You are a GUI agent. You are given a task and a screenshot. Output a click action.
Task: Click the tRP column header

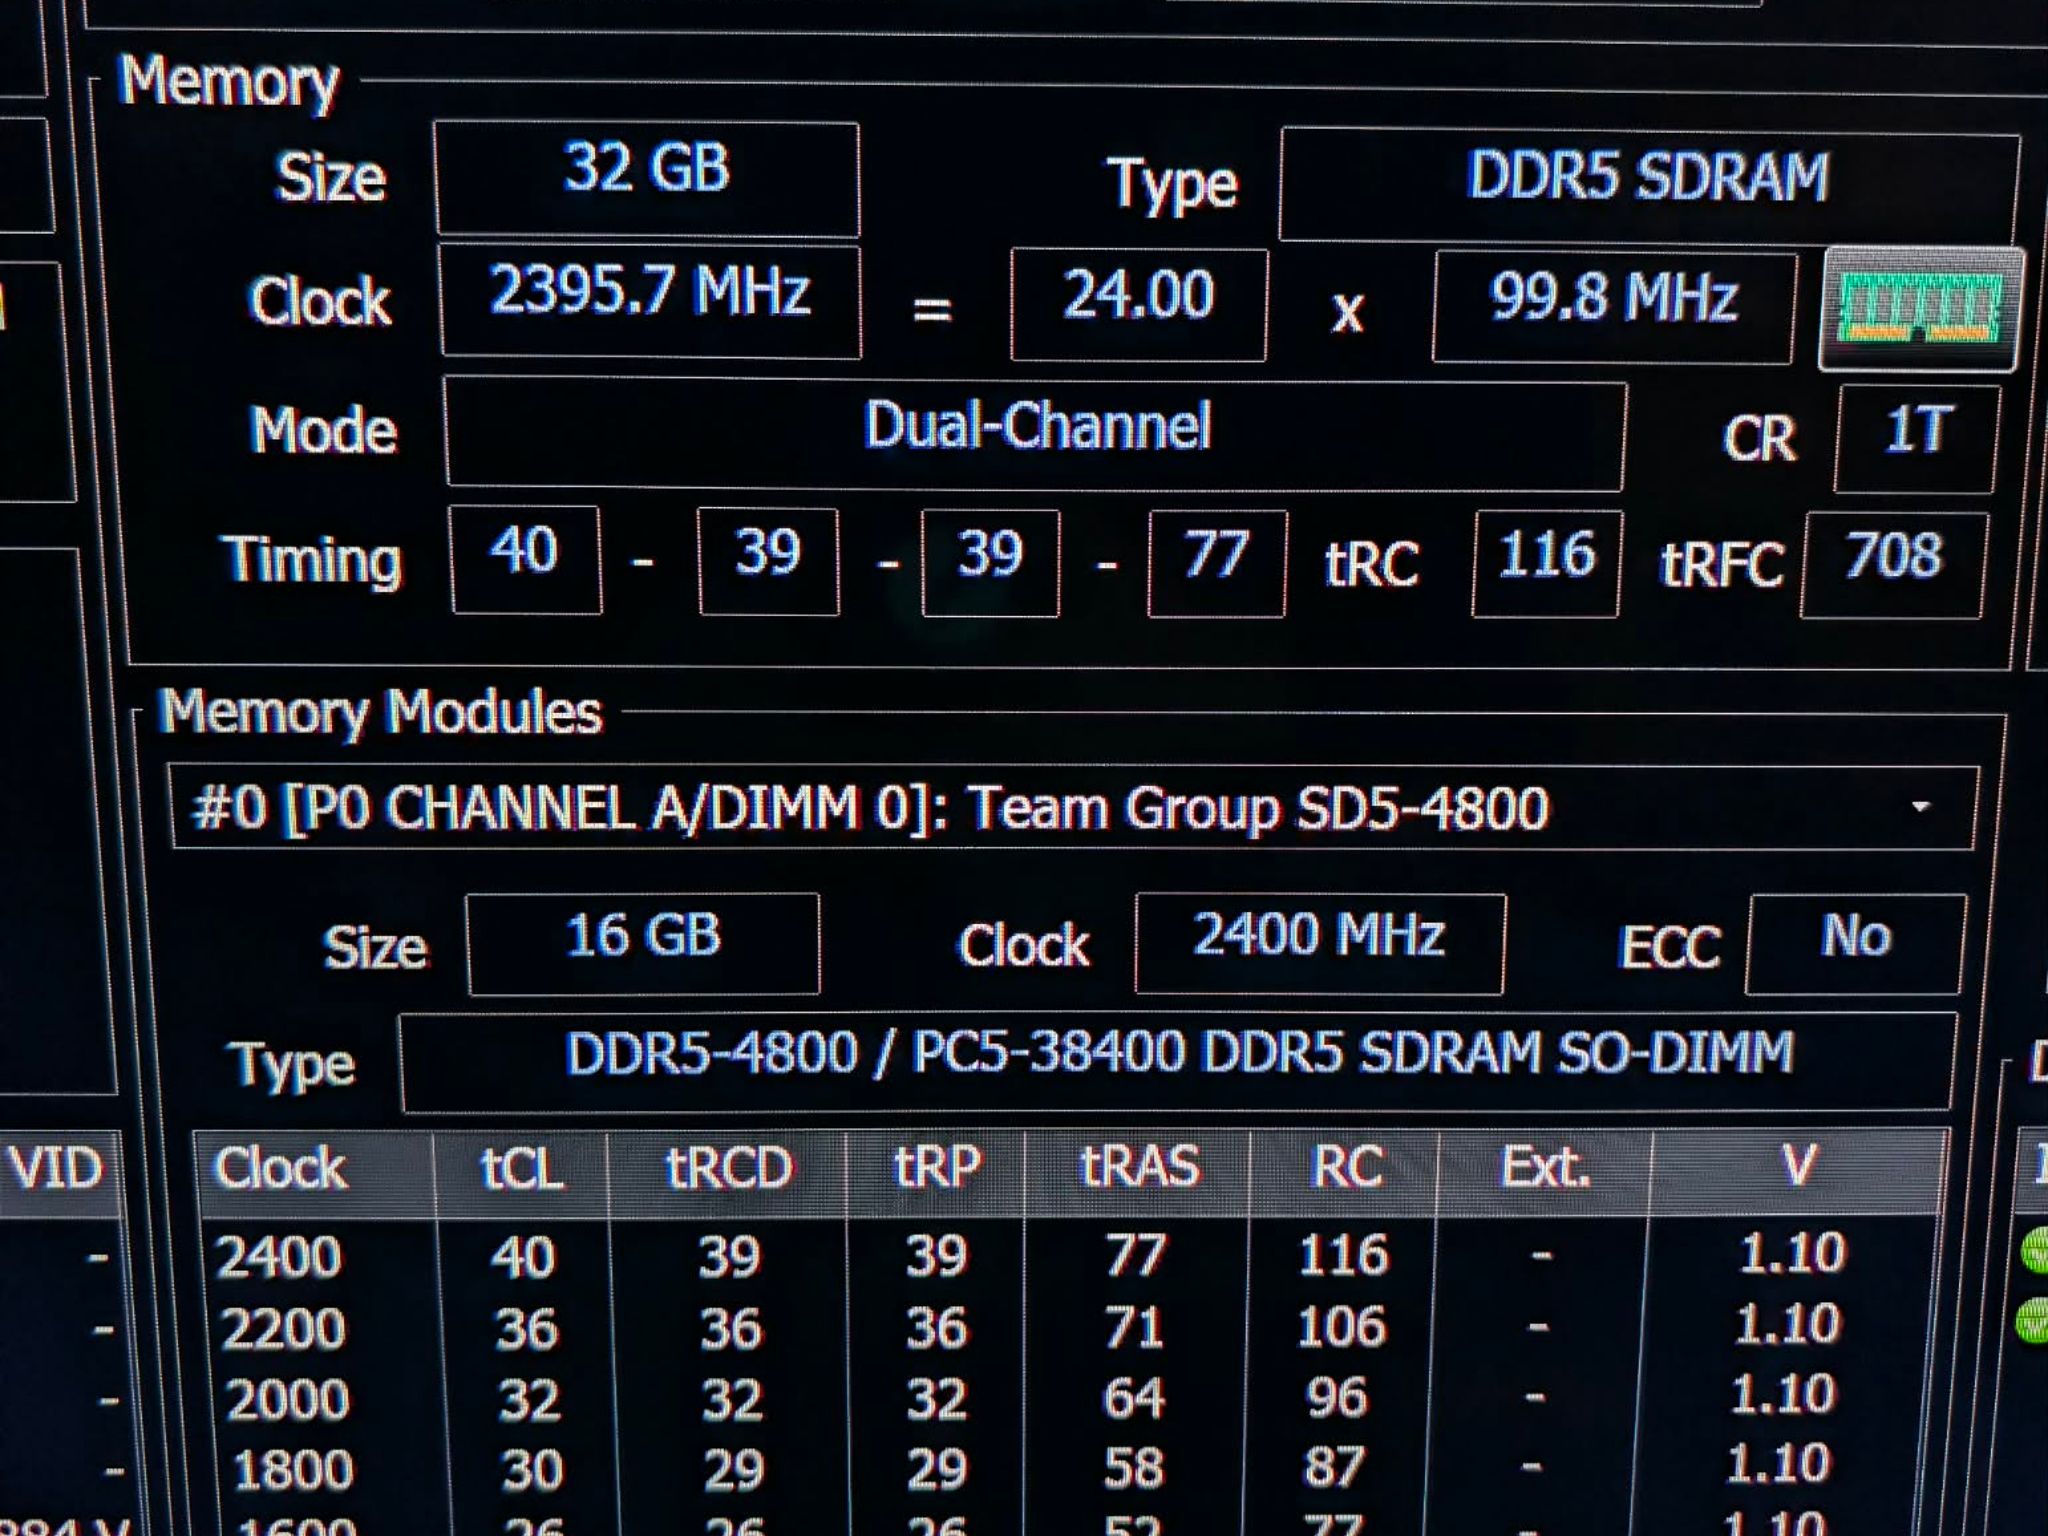[935, 1172]
